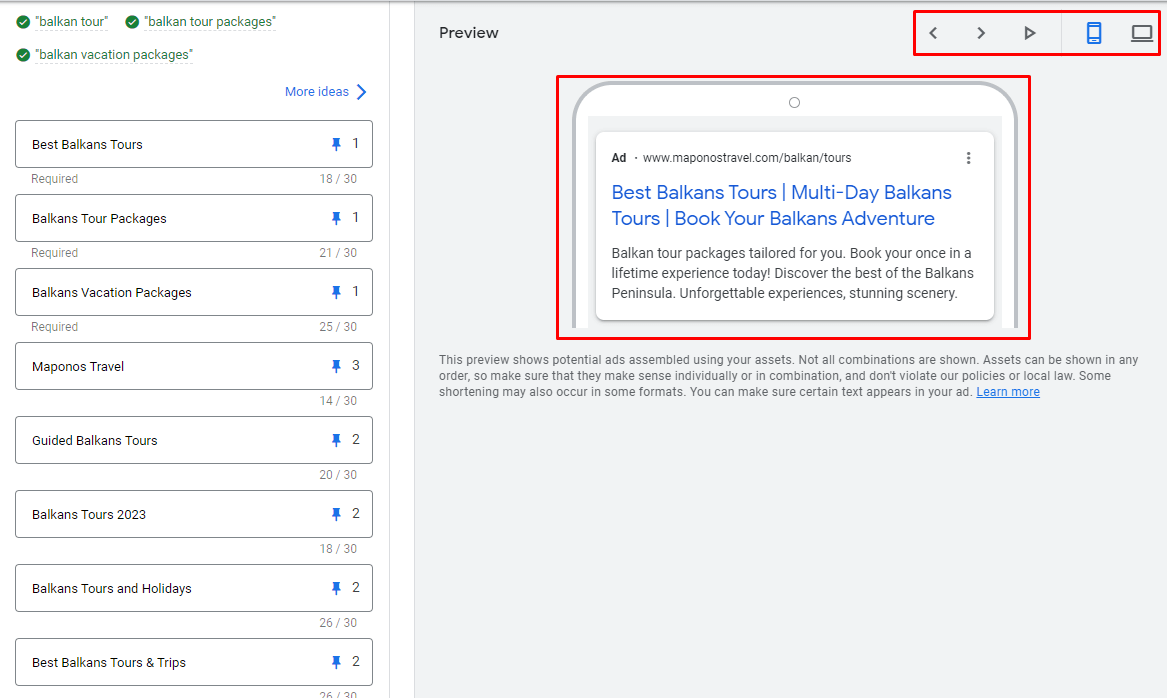Click the ad headline in preview

click(x=781, y=205)
